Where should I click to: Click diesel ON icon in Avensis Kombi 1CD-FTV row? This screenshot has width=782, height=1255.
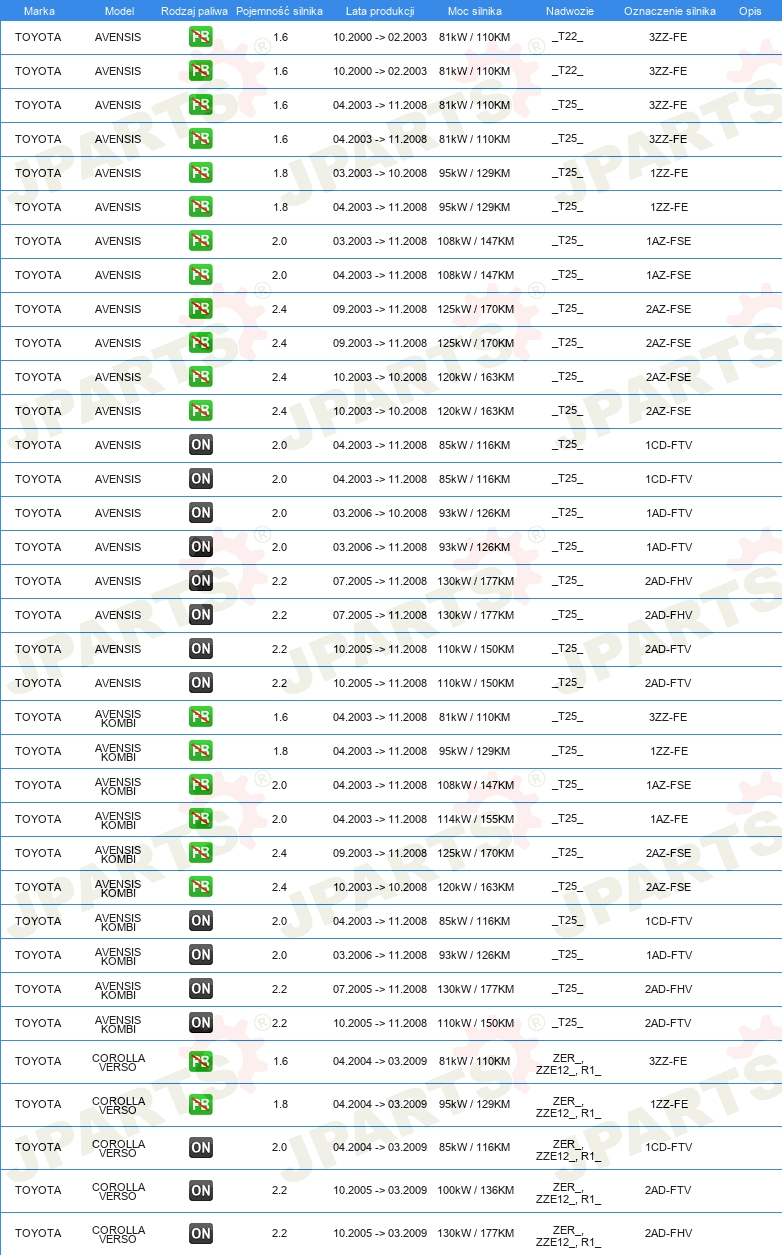201,921
